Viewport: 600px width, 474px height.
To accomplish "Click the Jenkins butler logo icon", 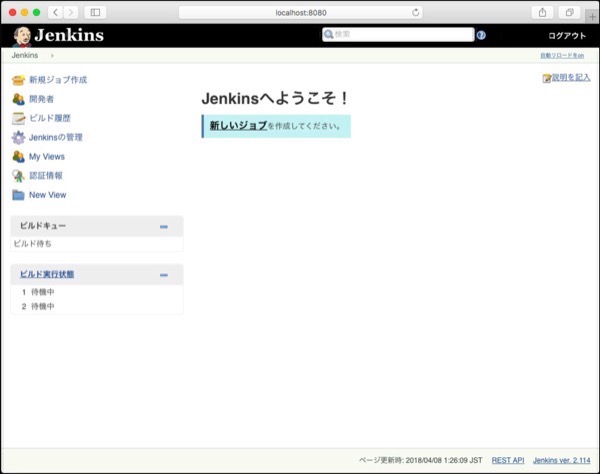I will [21, 36].
